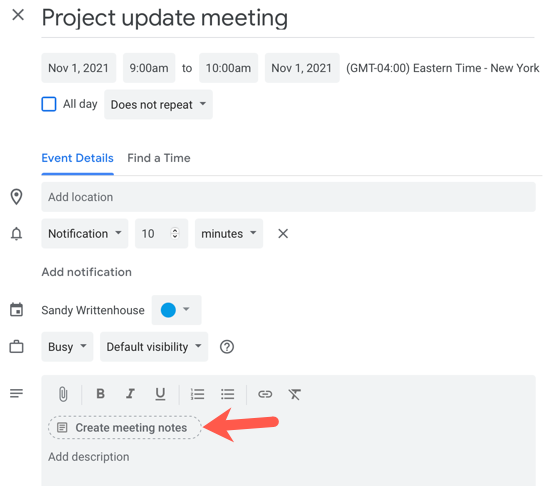Click the visibility help question mark icon
This screenshot has width=546, height=486.
227,347
